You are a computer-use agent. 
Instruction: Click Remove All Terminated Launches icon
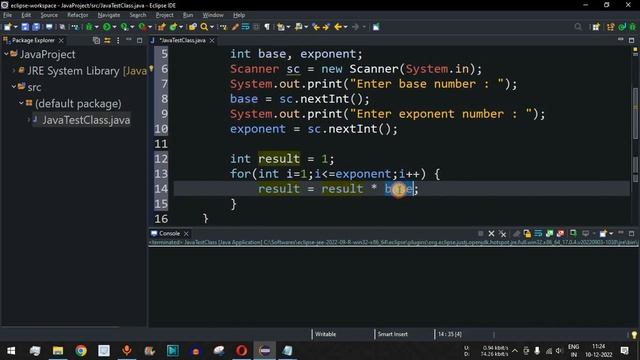click(502, 233)
